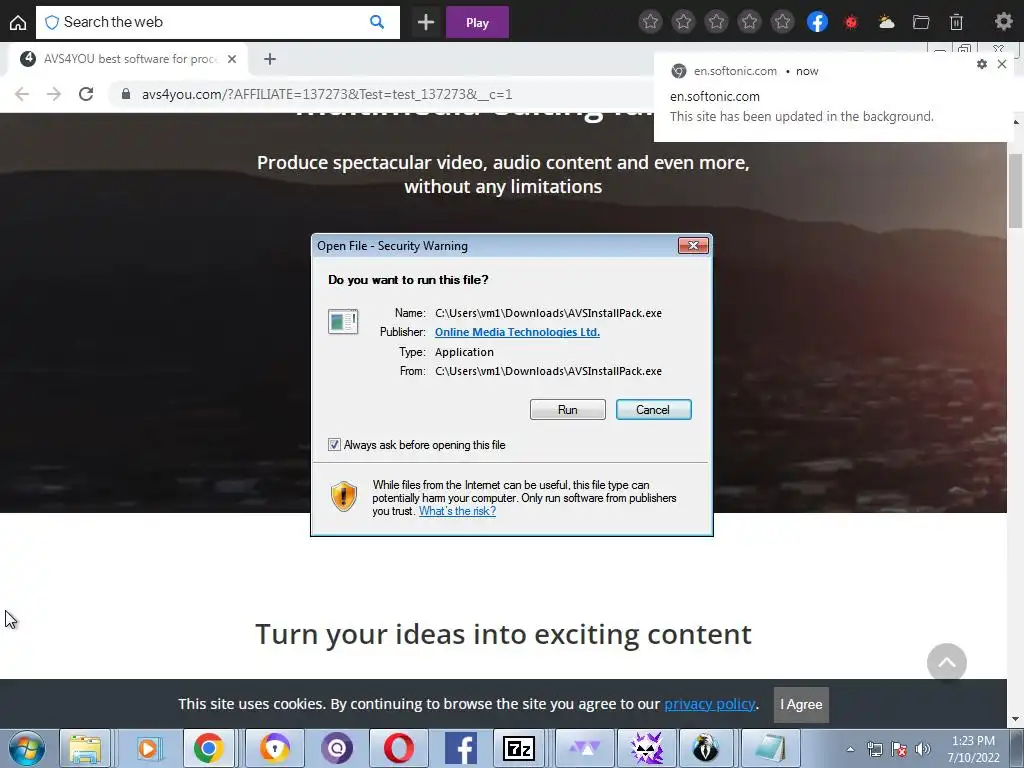Screen dimensions: 1024x768
Task: Click the scroll-to-top circle arrow
Action: coord(946,662)
